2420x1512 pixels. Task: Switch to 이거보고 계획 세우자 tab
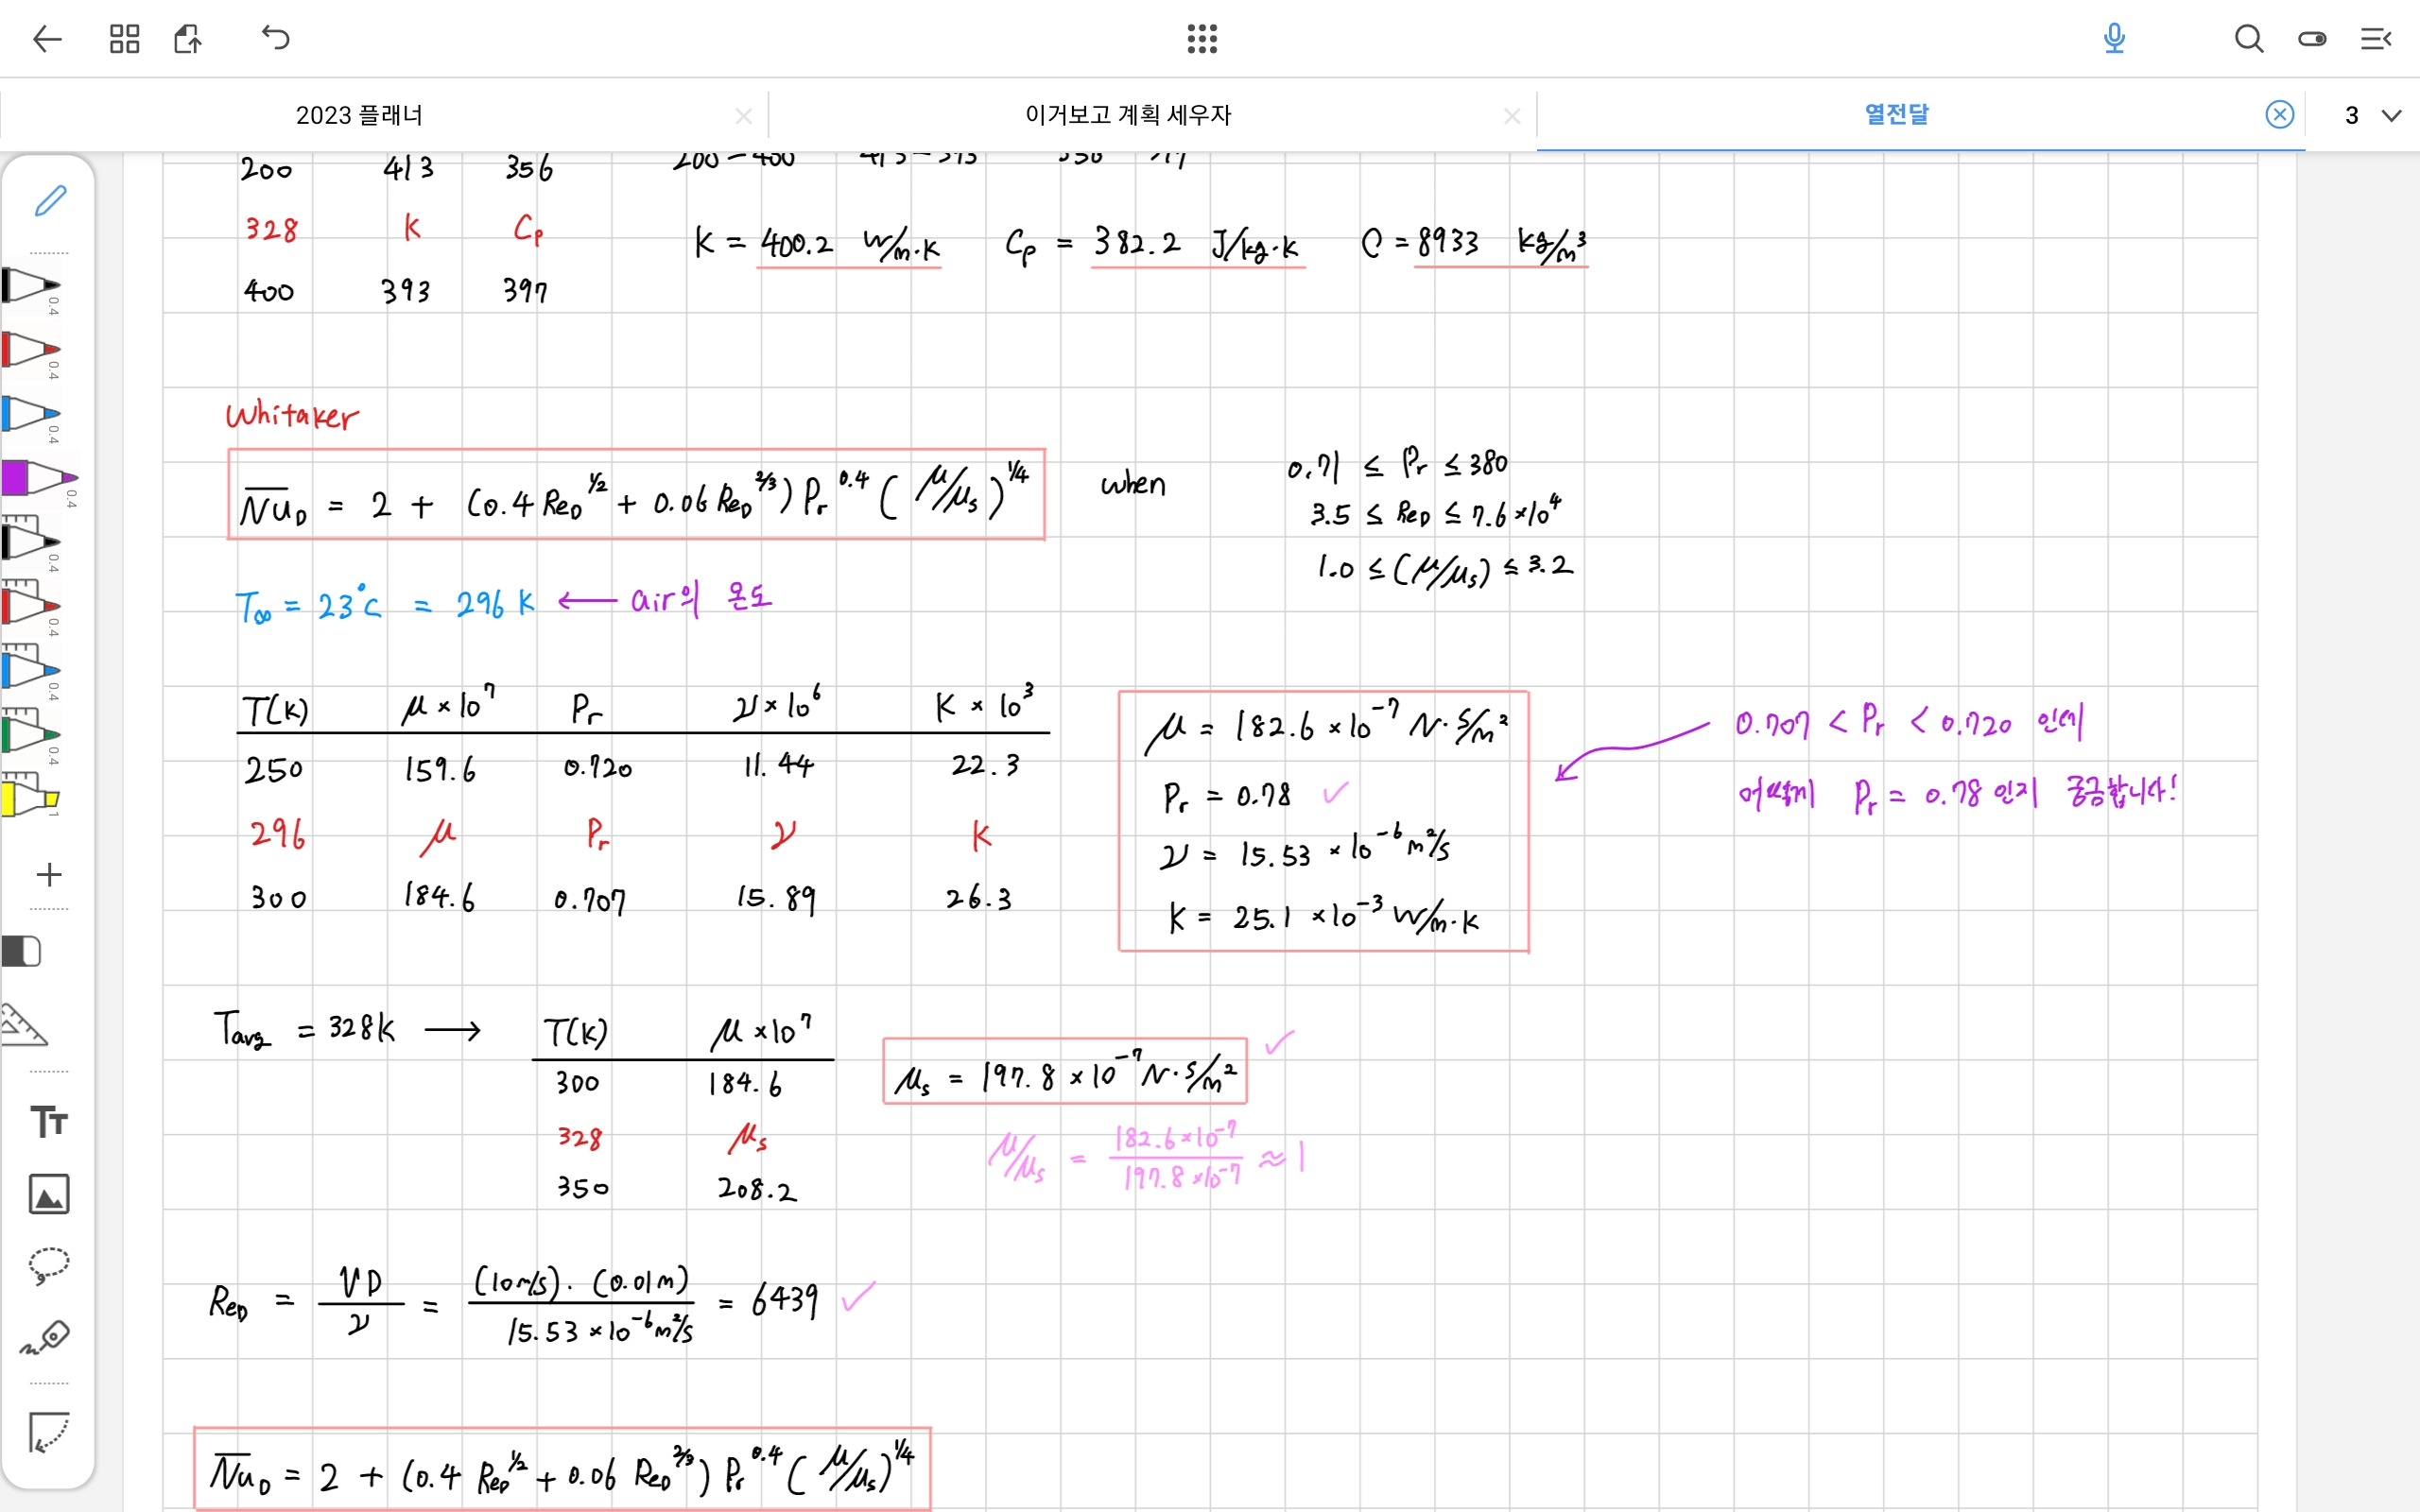(x=1127, y=116)
